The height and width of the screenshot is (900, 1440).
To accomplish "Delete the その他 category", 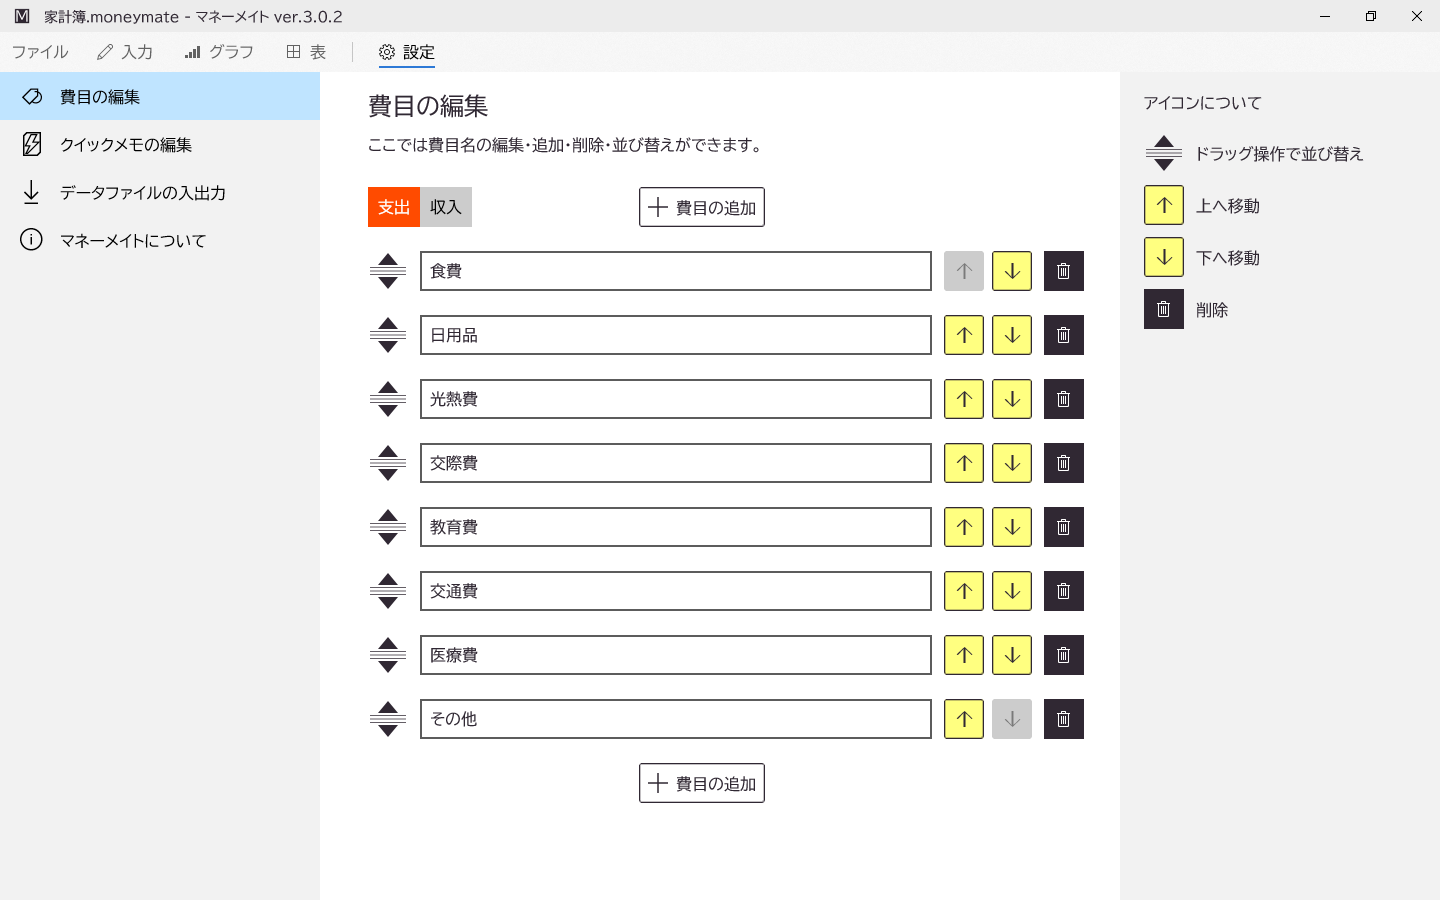I will coord(1063,719).
